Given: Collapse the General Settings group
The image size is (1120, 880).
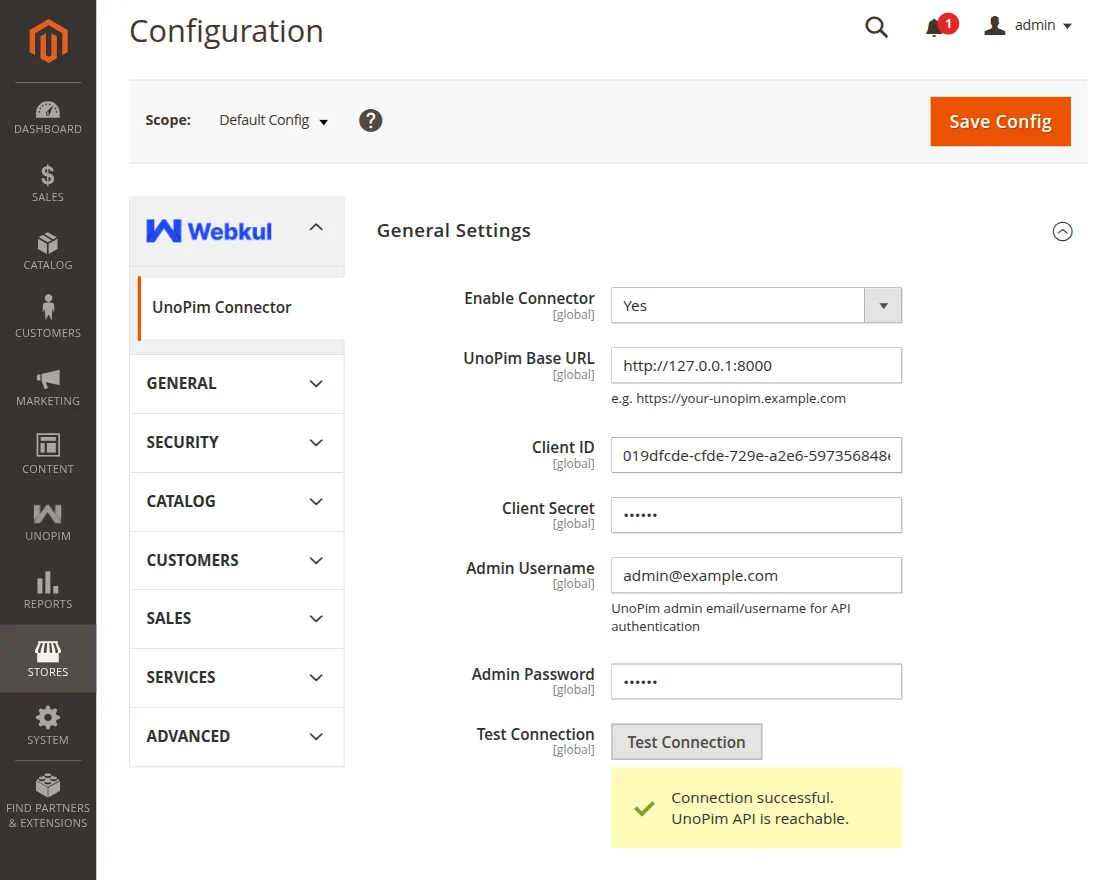Looking at the screenshot, I should (1062, 231).
